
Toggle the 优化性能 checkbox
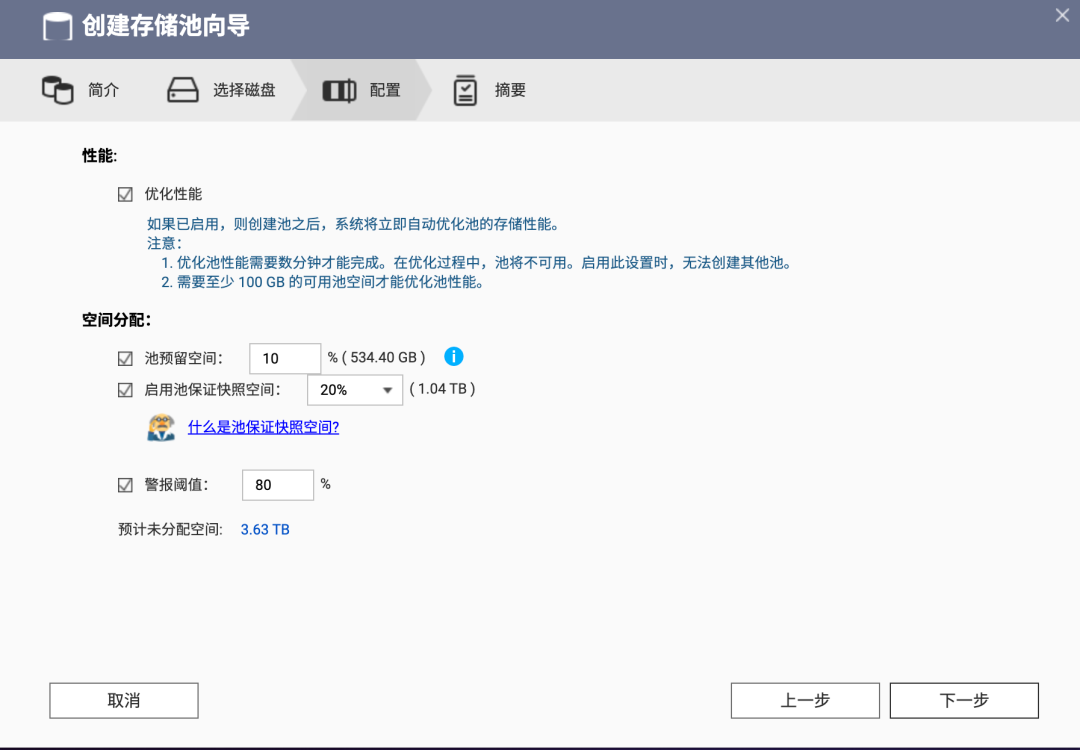(125, 194)
